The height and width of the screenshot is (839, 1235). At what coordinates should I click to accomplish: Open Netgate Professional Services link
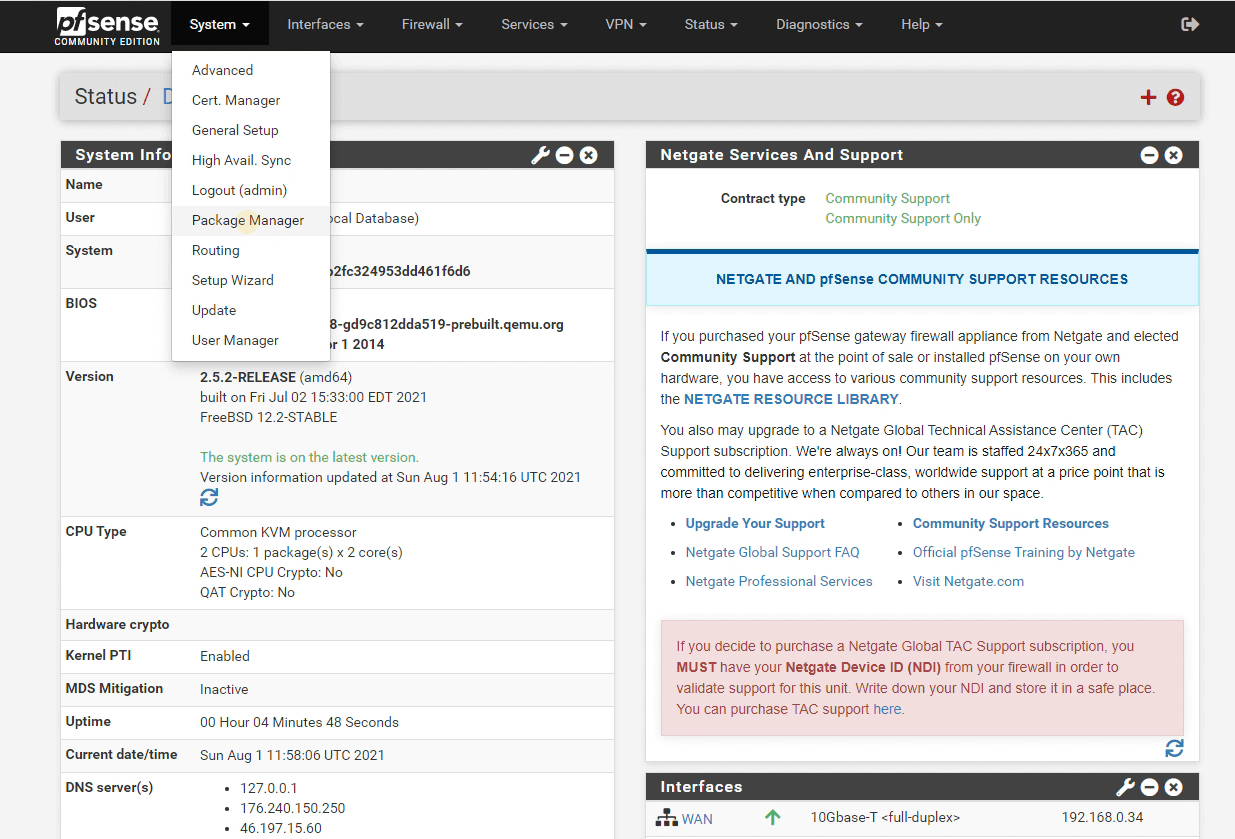point(779,581)
